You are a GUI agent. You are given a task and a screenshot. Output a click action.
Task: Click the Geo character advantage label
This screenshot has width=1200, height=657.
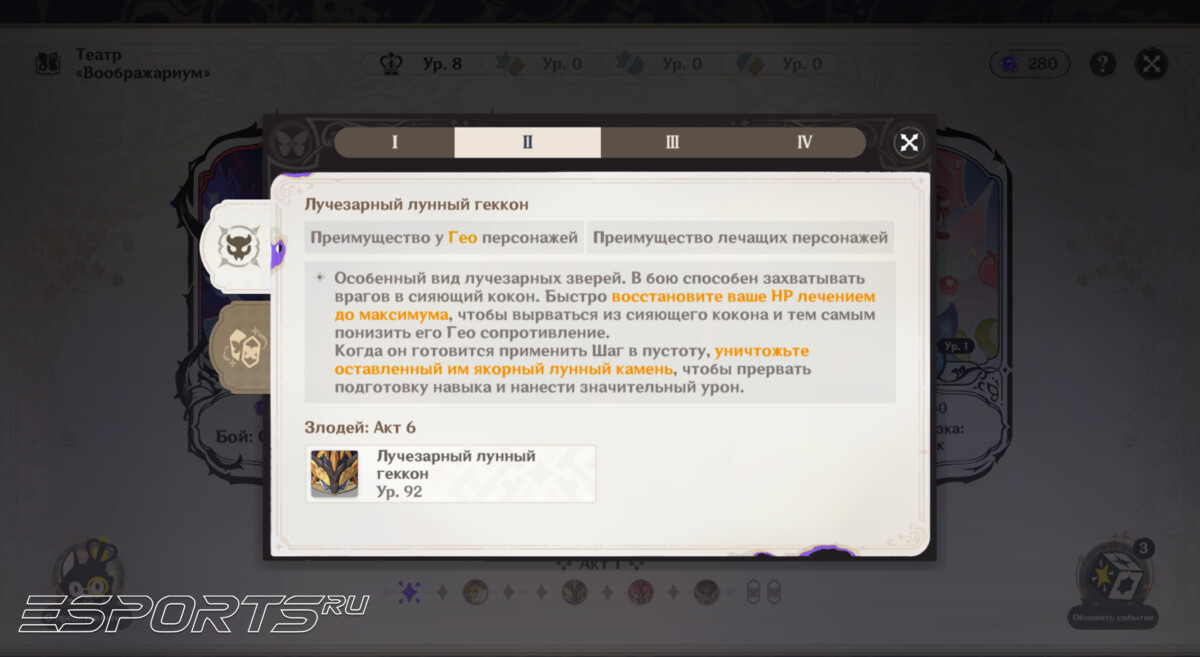coord(444,238)
